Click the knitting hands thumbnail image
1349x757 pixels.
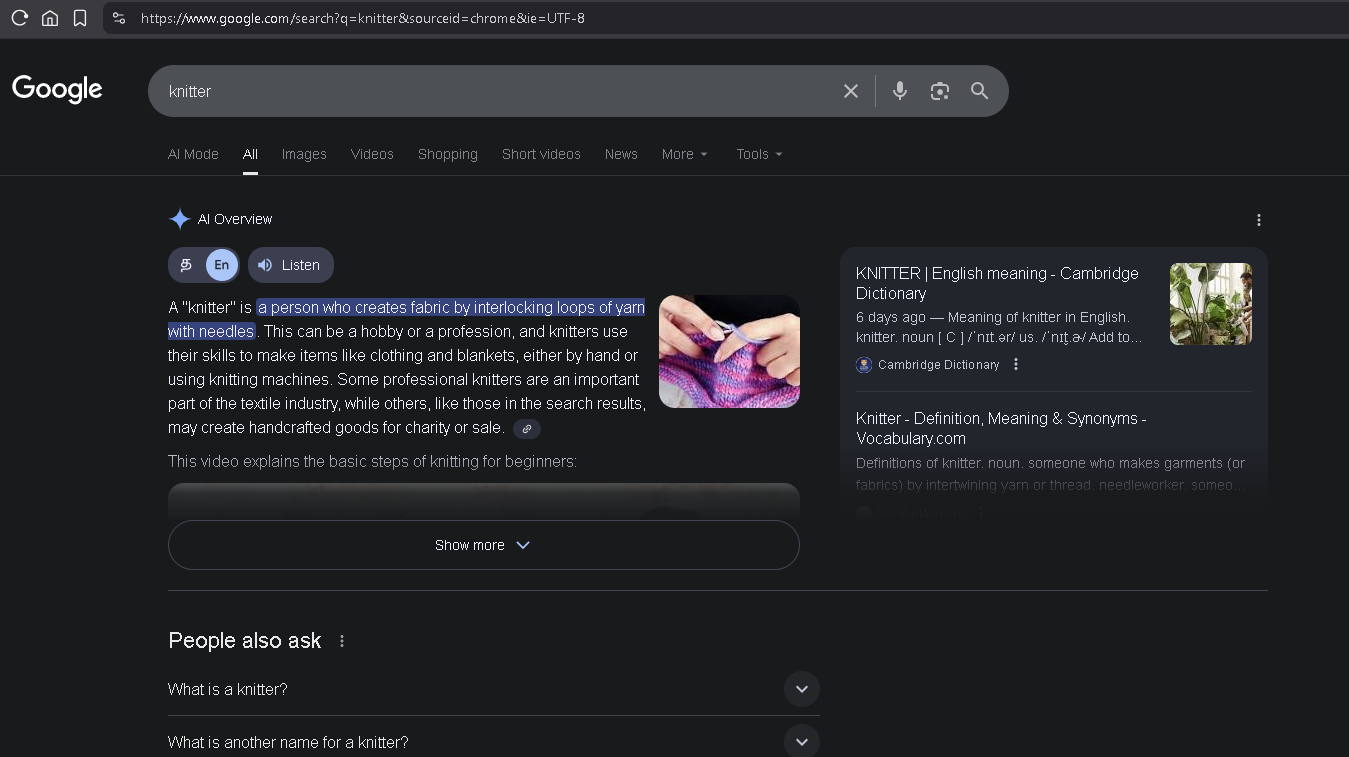[x=729, y=351]
